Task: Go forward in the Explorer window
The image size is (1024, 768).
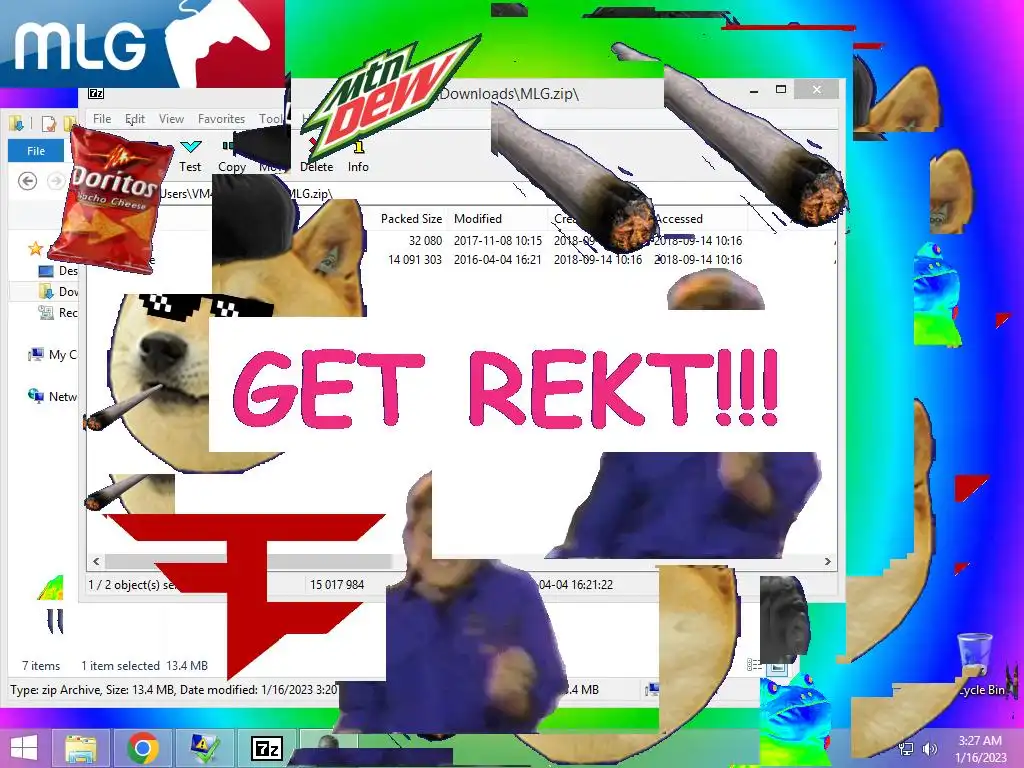Action: click(x=56, y=181)
